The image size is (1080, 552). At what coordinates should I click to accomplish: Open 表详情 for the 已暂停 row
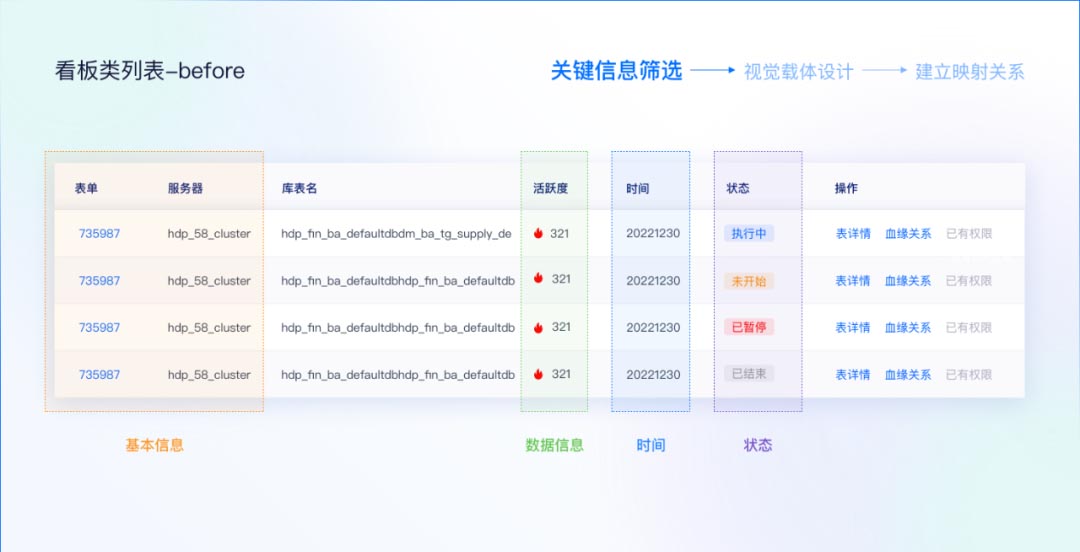click(853, 327)
